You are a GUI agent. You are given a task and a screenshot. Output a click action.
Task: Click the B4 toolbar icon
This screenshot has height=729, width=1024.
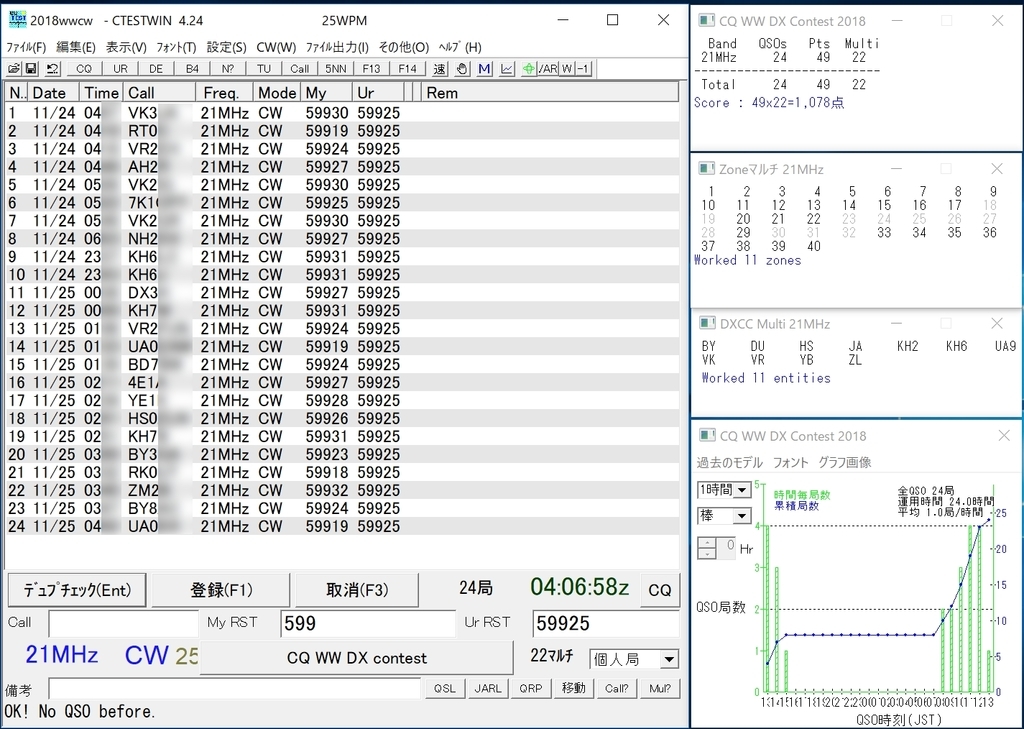tap(192, 68)
